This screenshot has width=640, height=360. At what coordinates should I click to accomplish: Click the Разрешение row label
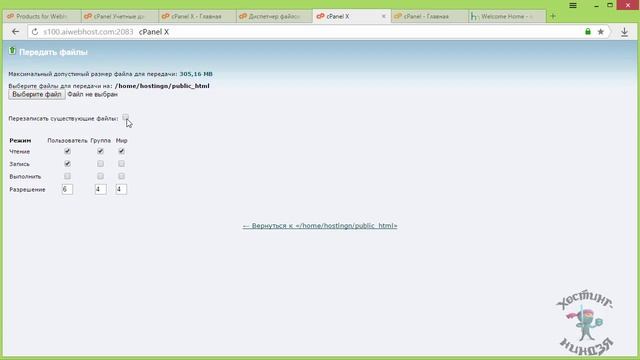(x=27, y=190)
